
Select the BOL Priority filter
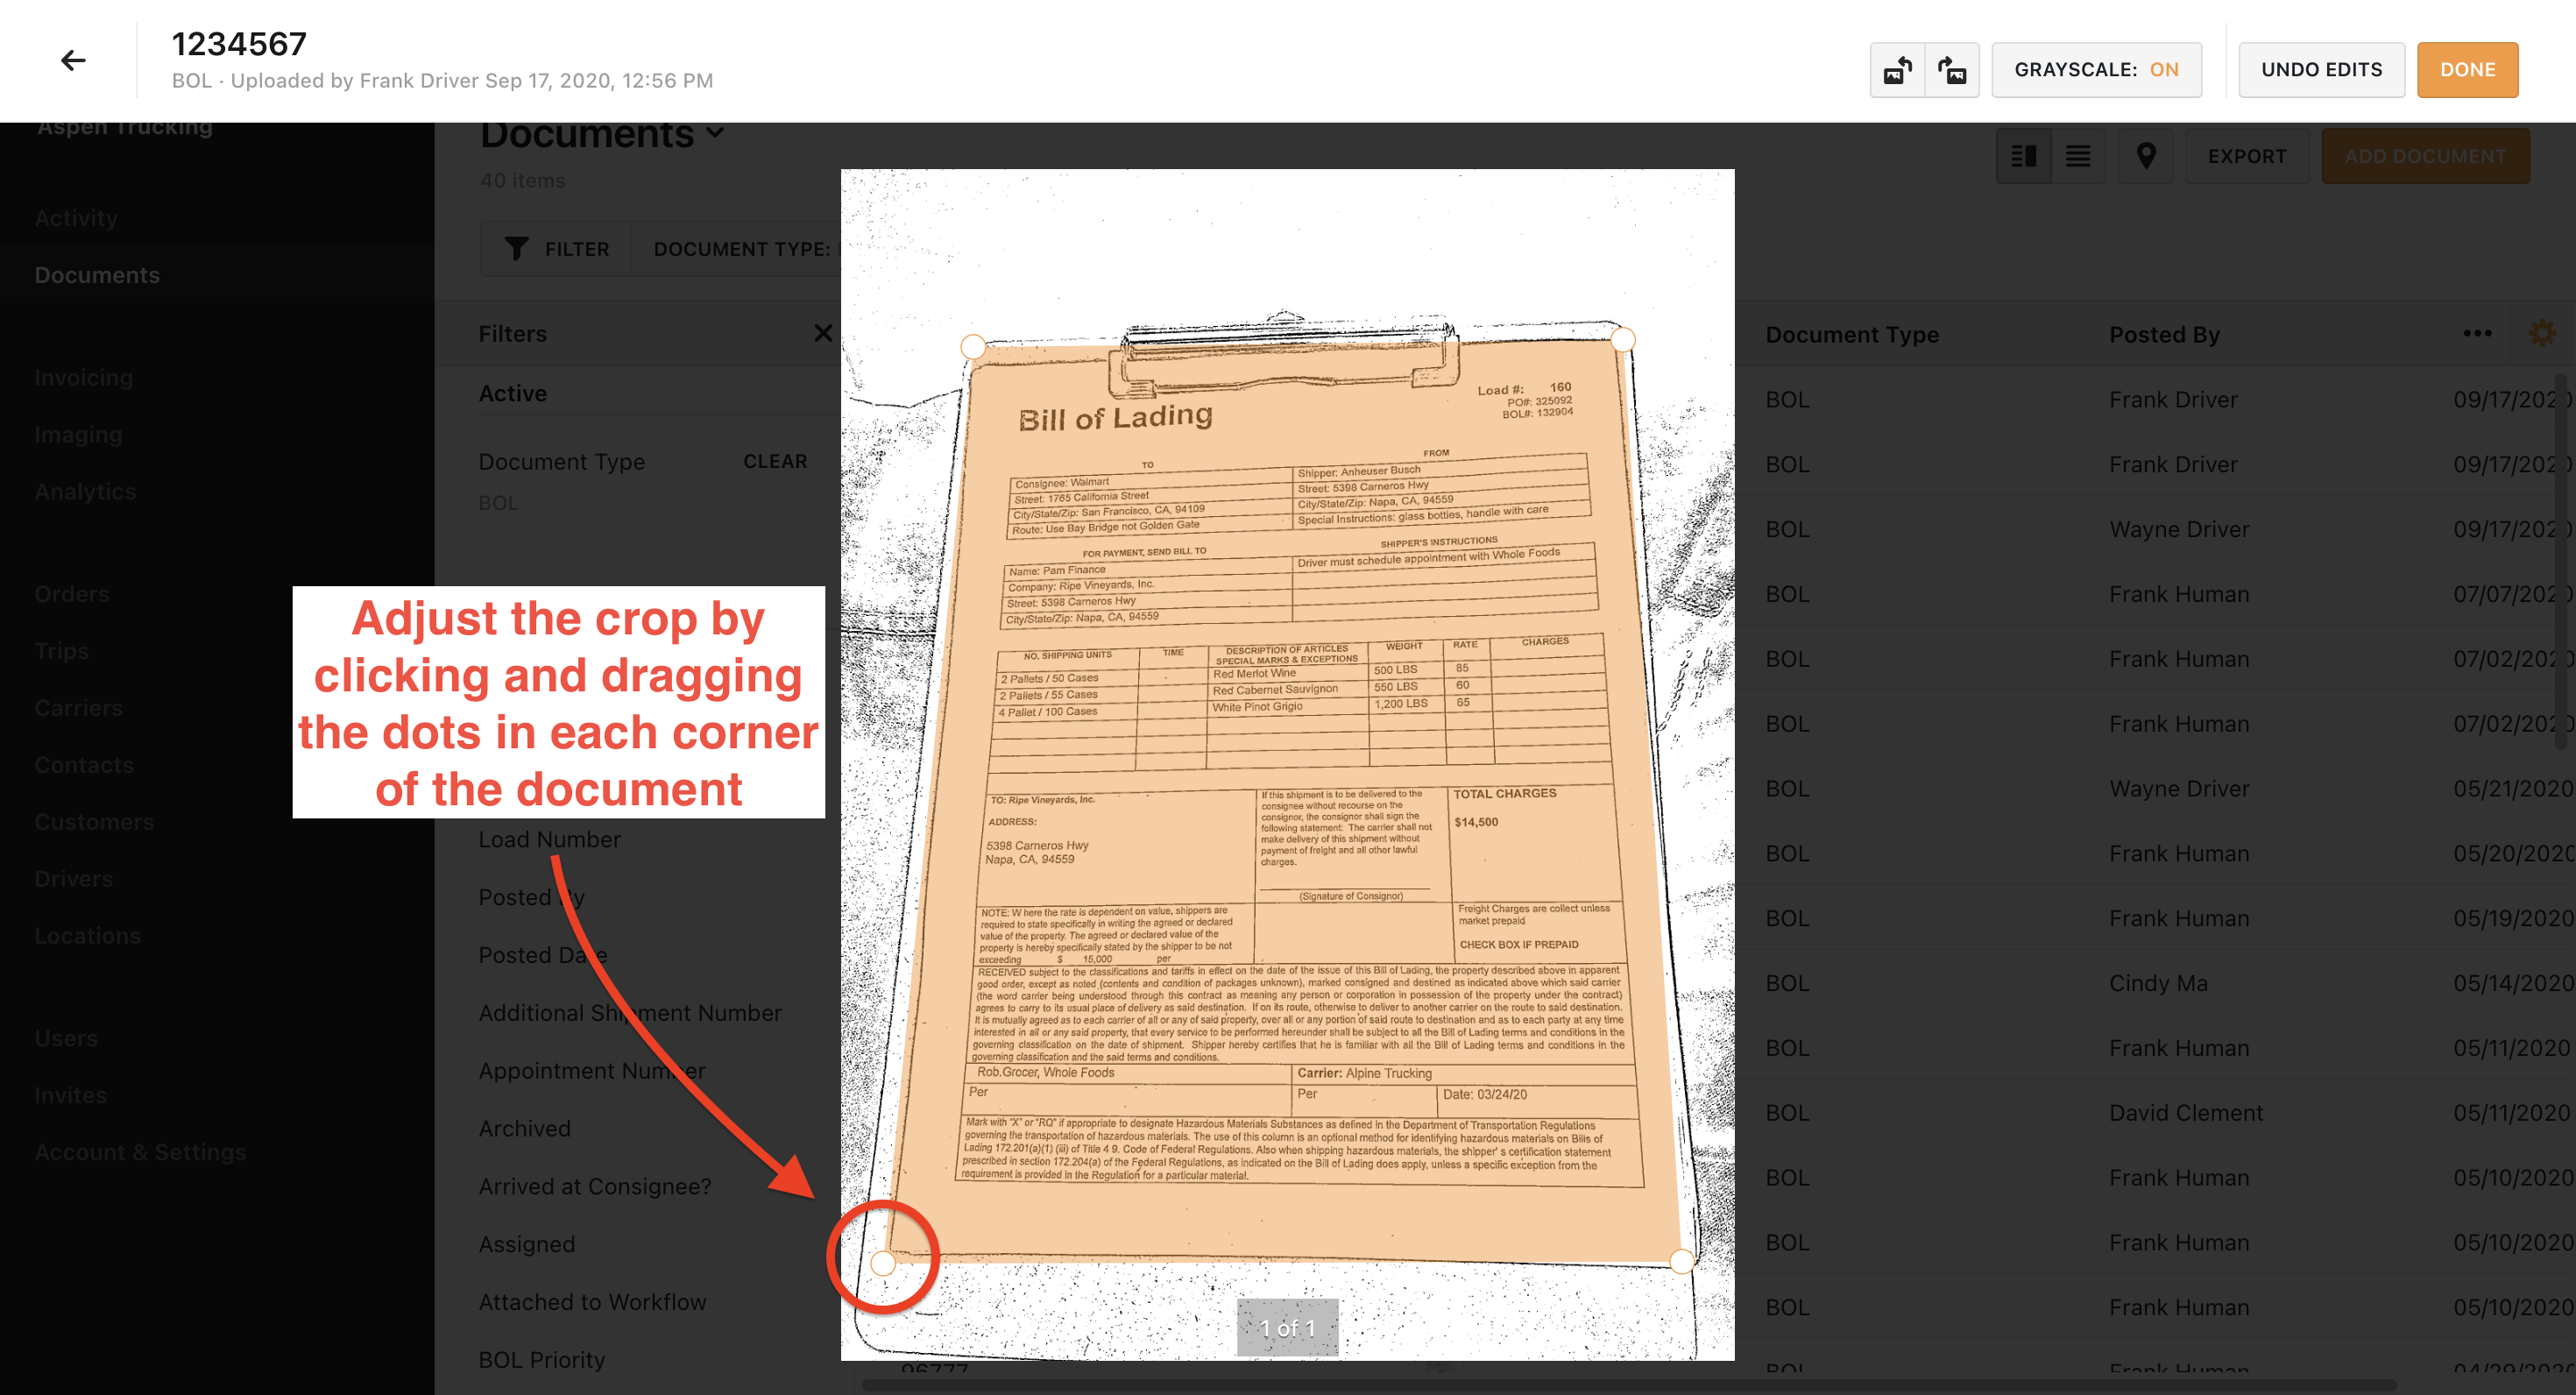coord(541,1360)
